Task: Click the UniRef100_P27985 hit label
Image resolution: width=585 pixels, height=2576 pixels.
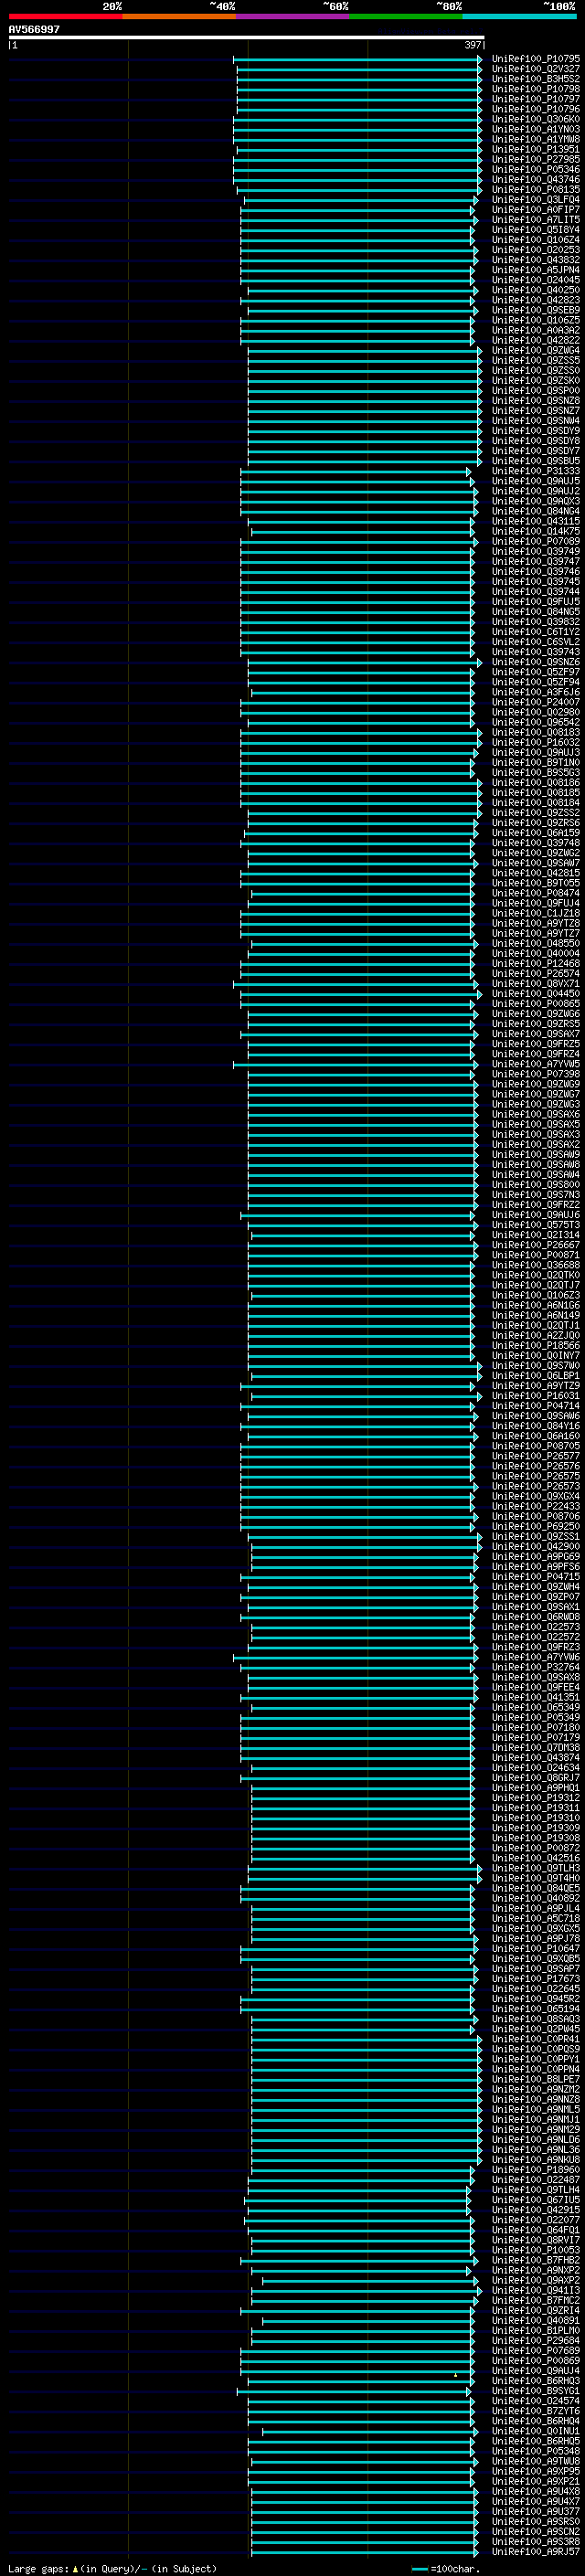Action: (536, 159)
